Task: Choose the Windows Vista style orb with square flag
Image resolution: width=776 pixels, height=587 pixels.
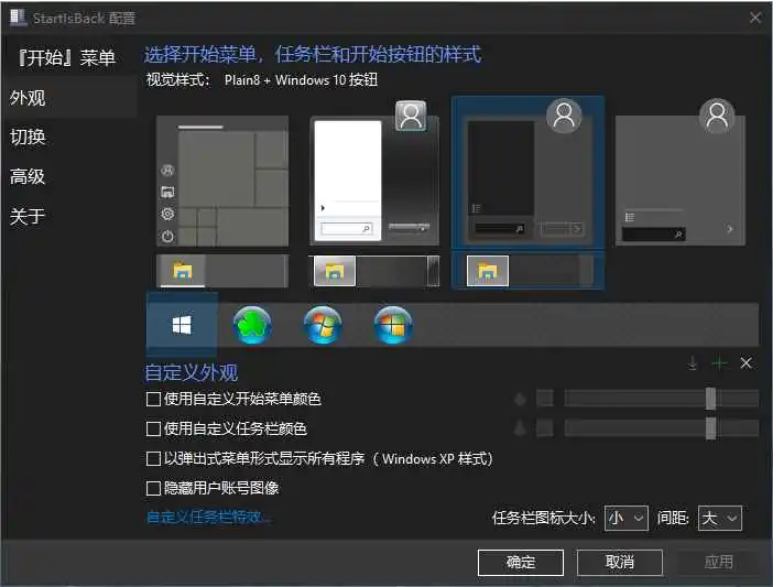Action: pos(393,325)
